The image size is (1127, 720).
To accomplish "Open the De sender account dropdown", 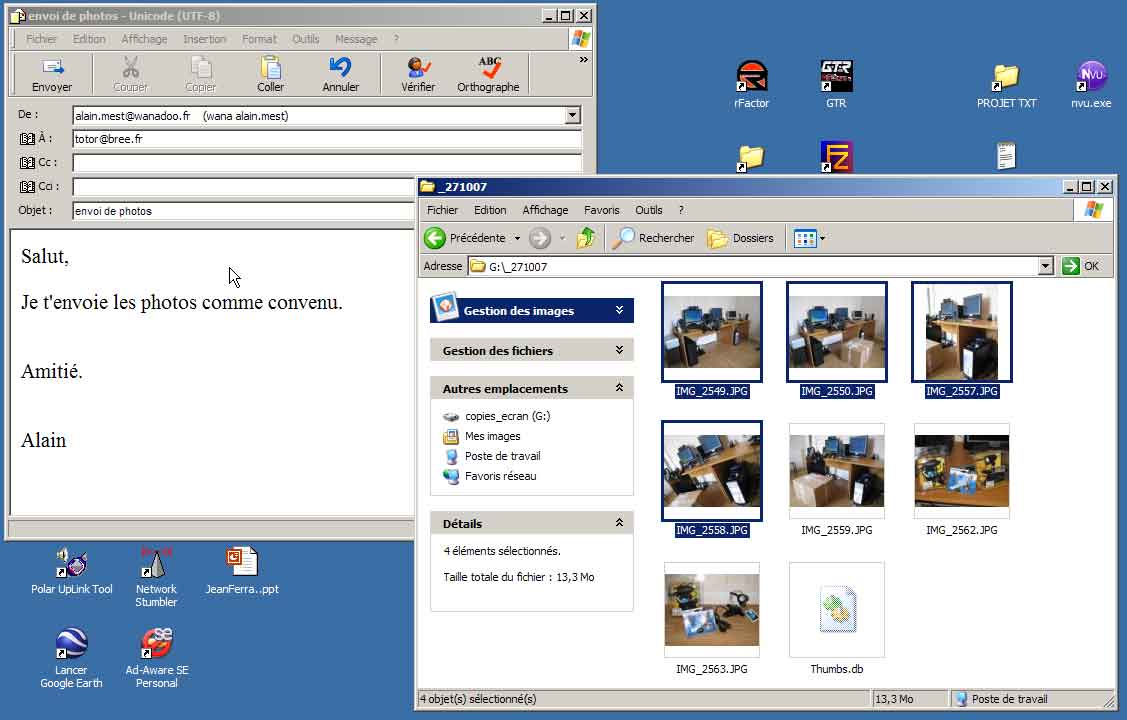I will [572, 116].
